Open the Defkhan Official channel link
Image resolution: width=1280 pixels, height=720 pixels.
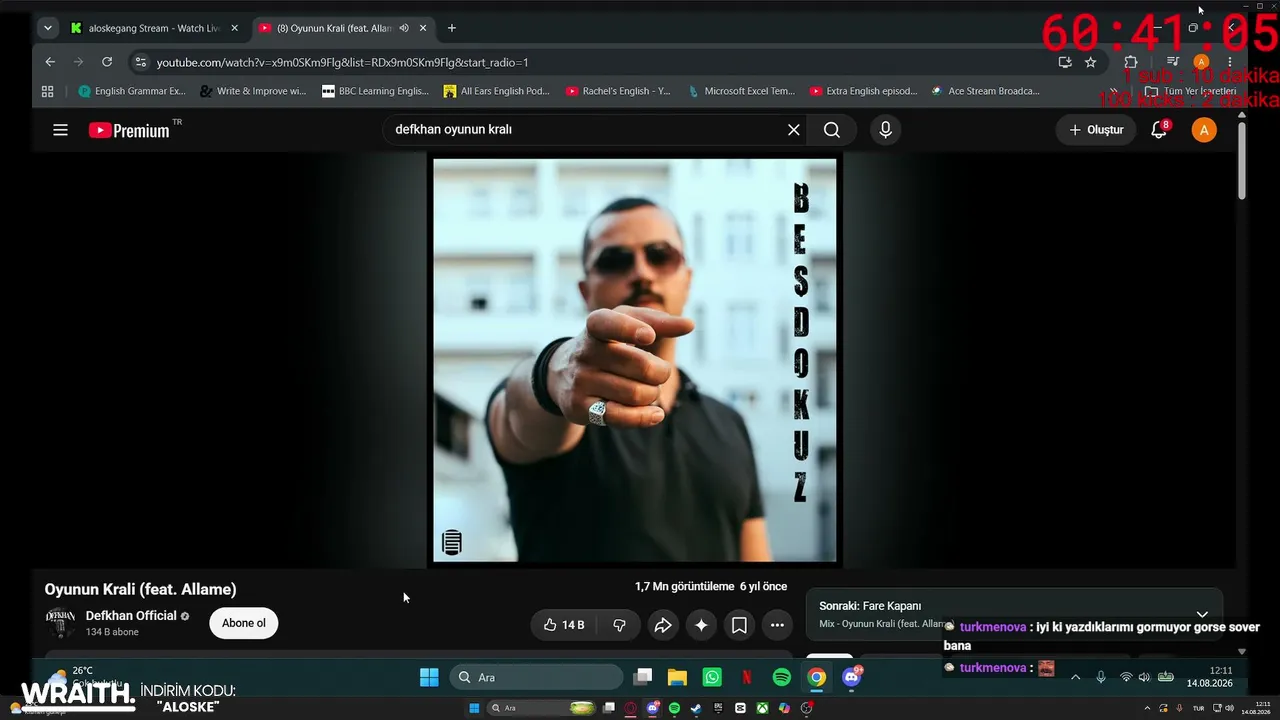coord(131,616)
